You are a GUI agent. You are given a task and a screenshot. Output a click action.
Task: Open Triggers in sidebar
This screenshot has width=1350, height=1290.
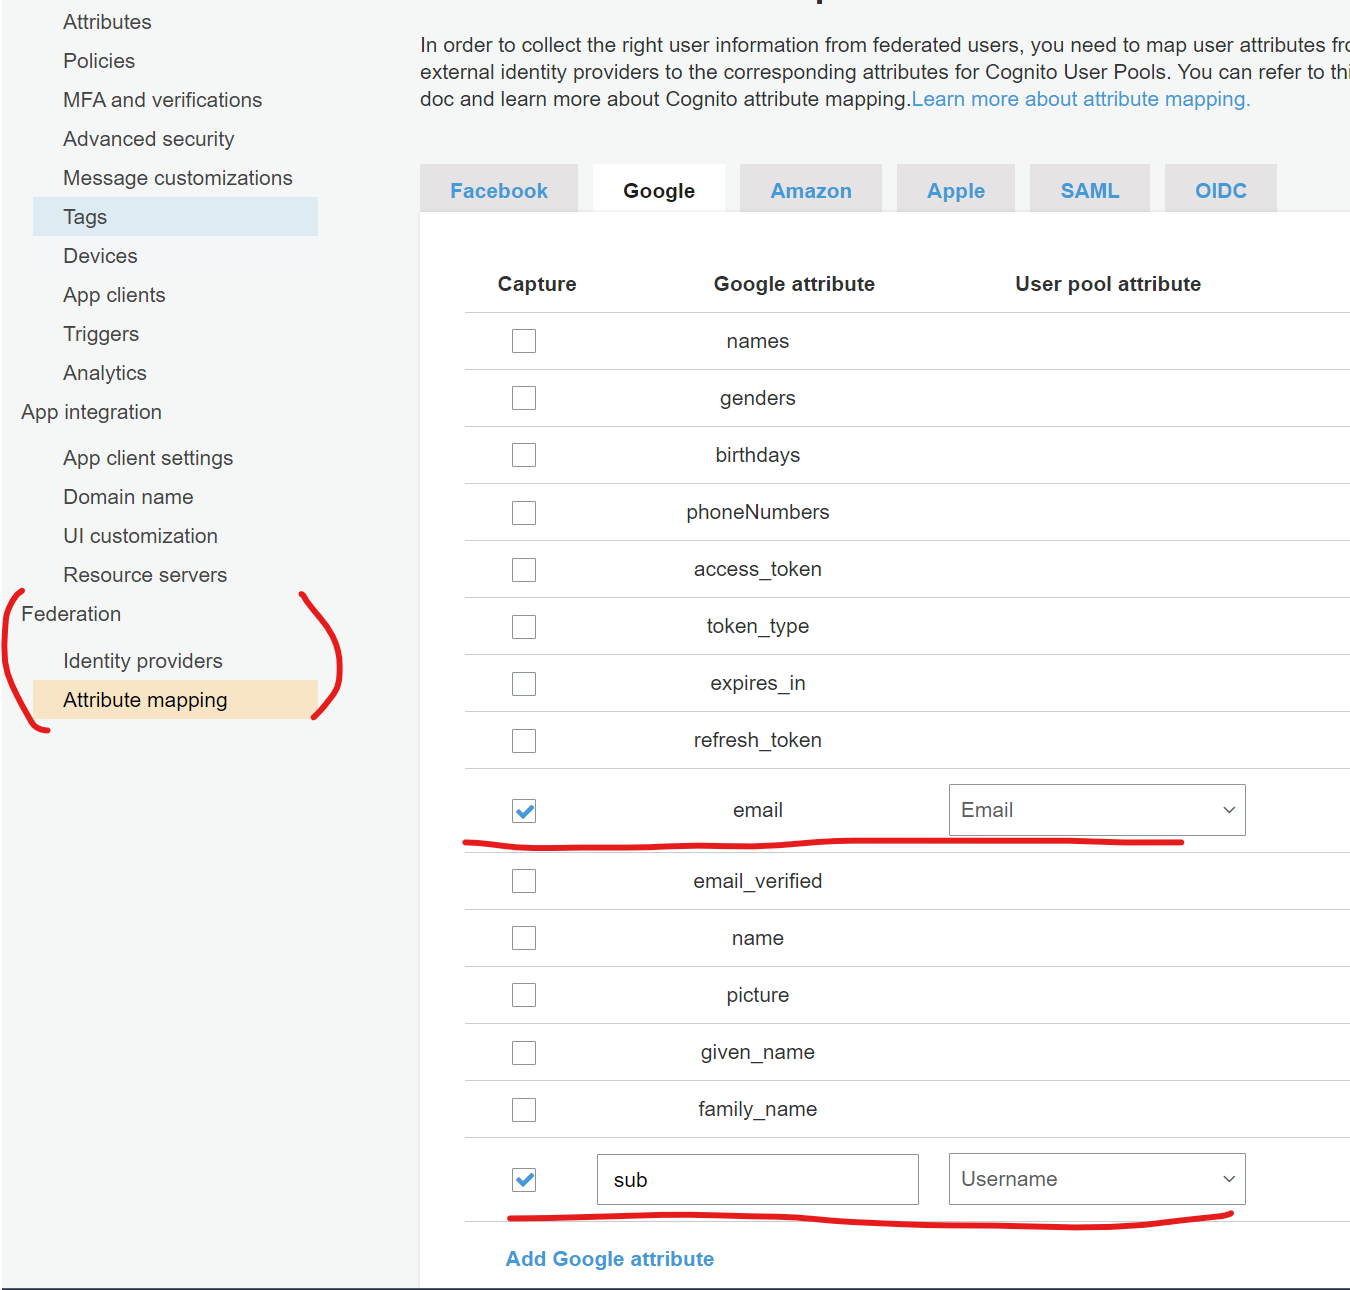tap(101, 334)
